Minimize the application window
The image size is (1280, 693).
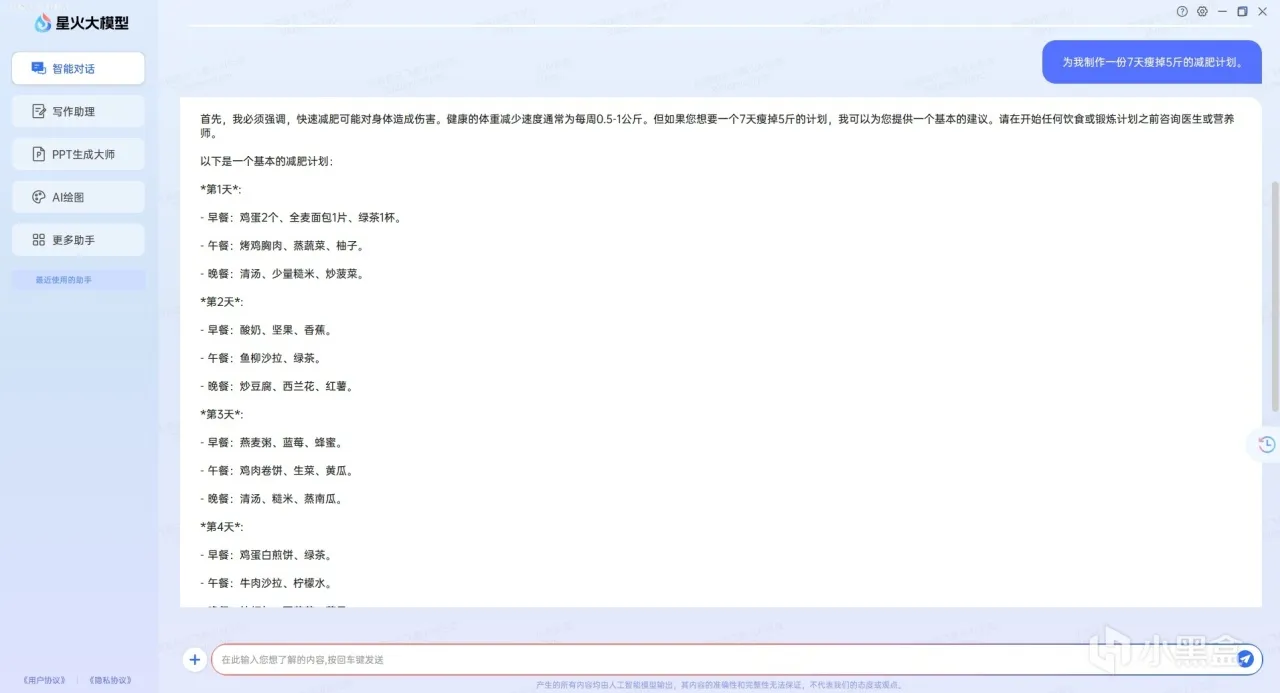(x=1222, y=11)
